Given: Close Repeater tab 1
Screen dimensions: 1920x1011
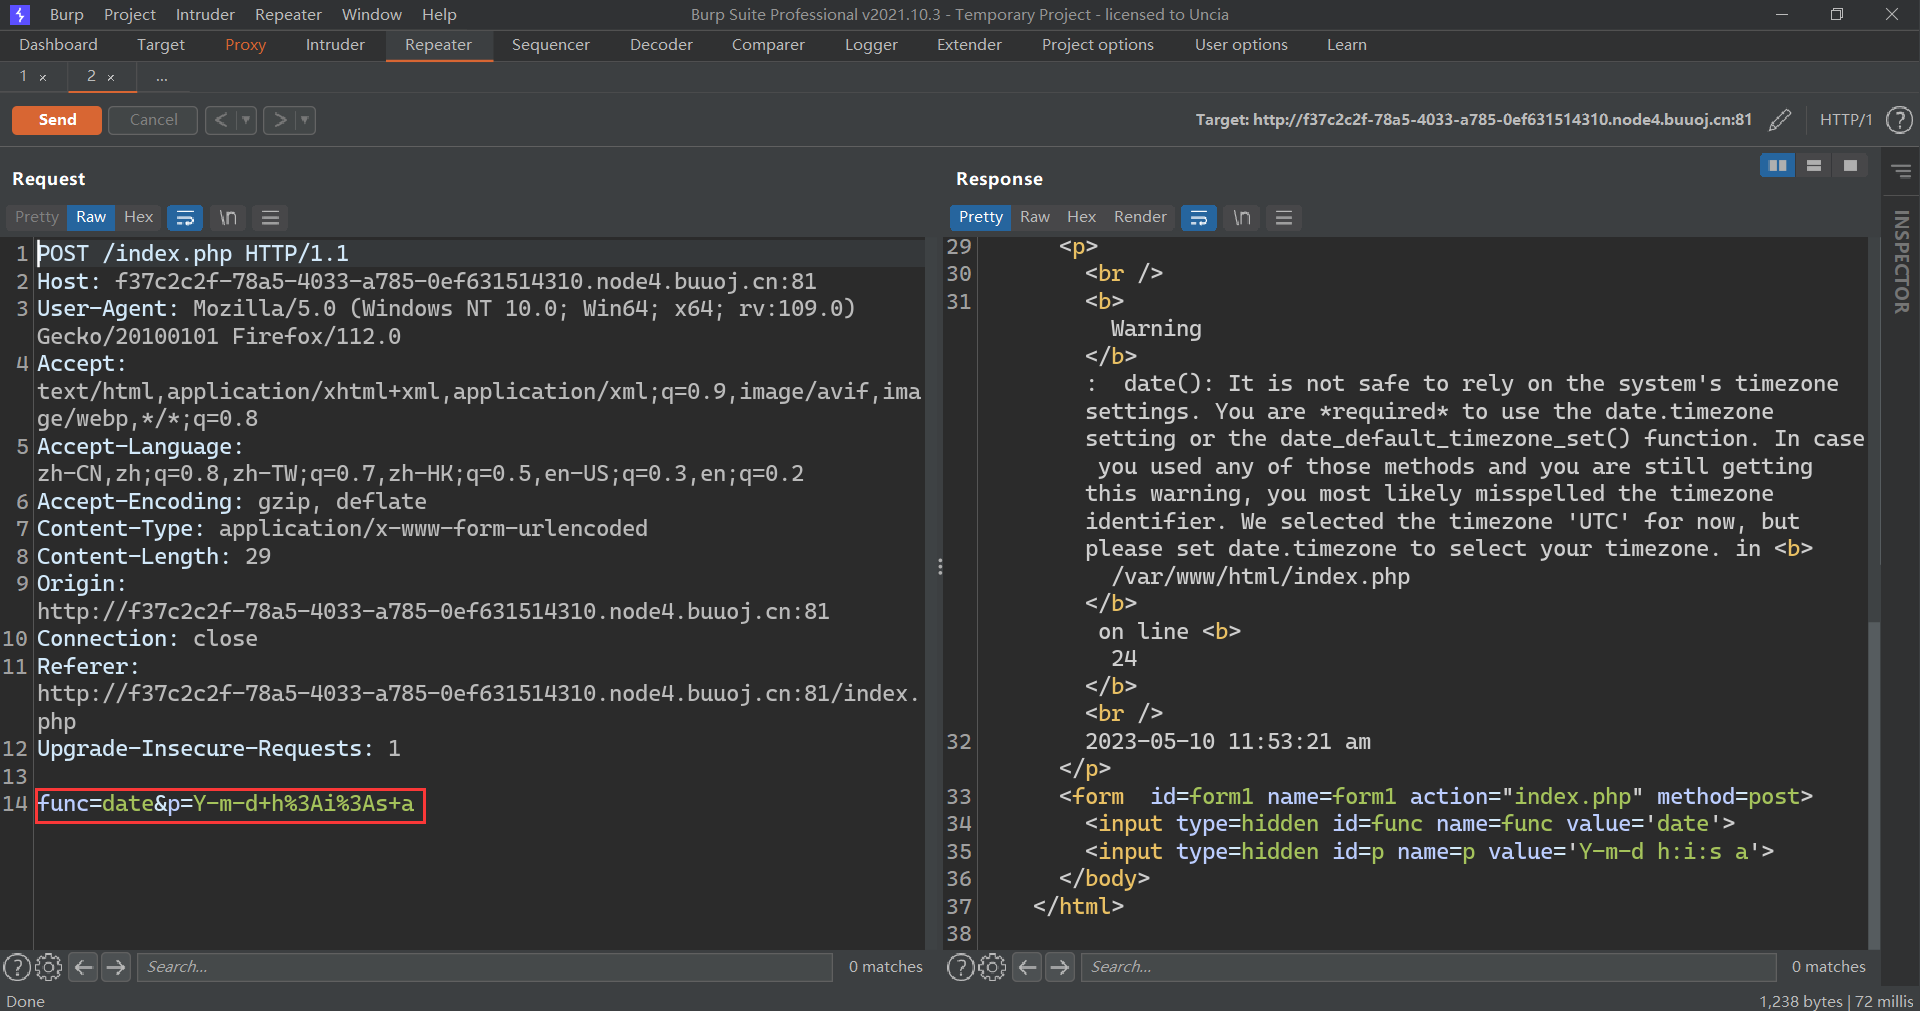Looking at the screenshot, I should click(x=43, y=78).
